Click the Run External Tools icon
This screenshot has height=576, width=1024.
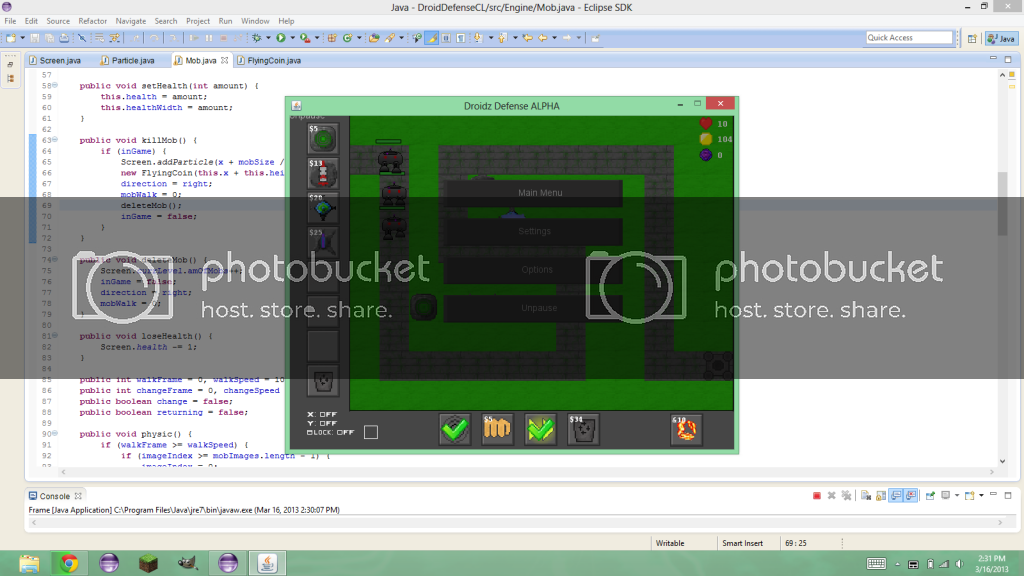point(304,38)
